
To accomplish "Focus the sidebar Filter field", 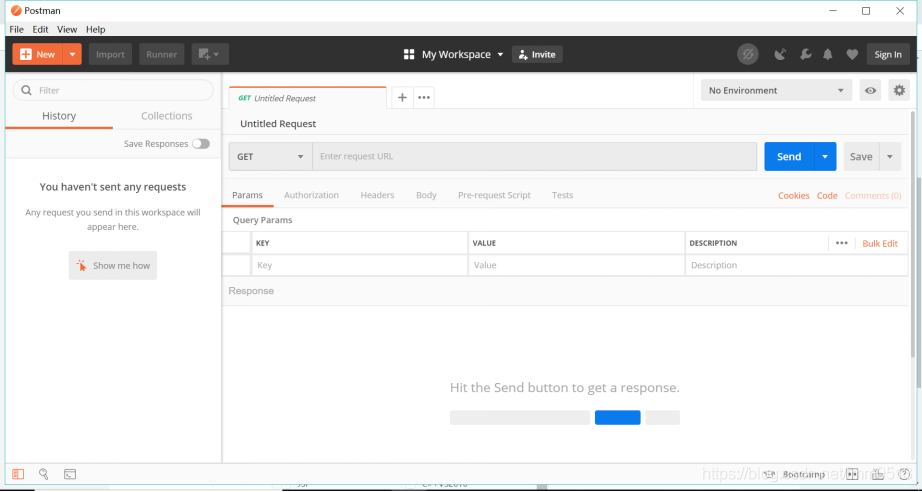I will 113,90.
